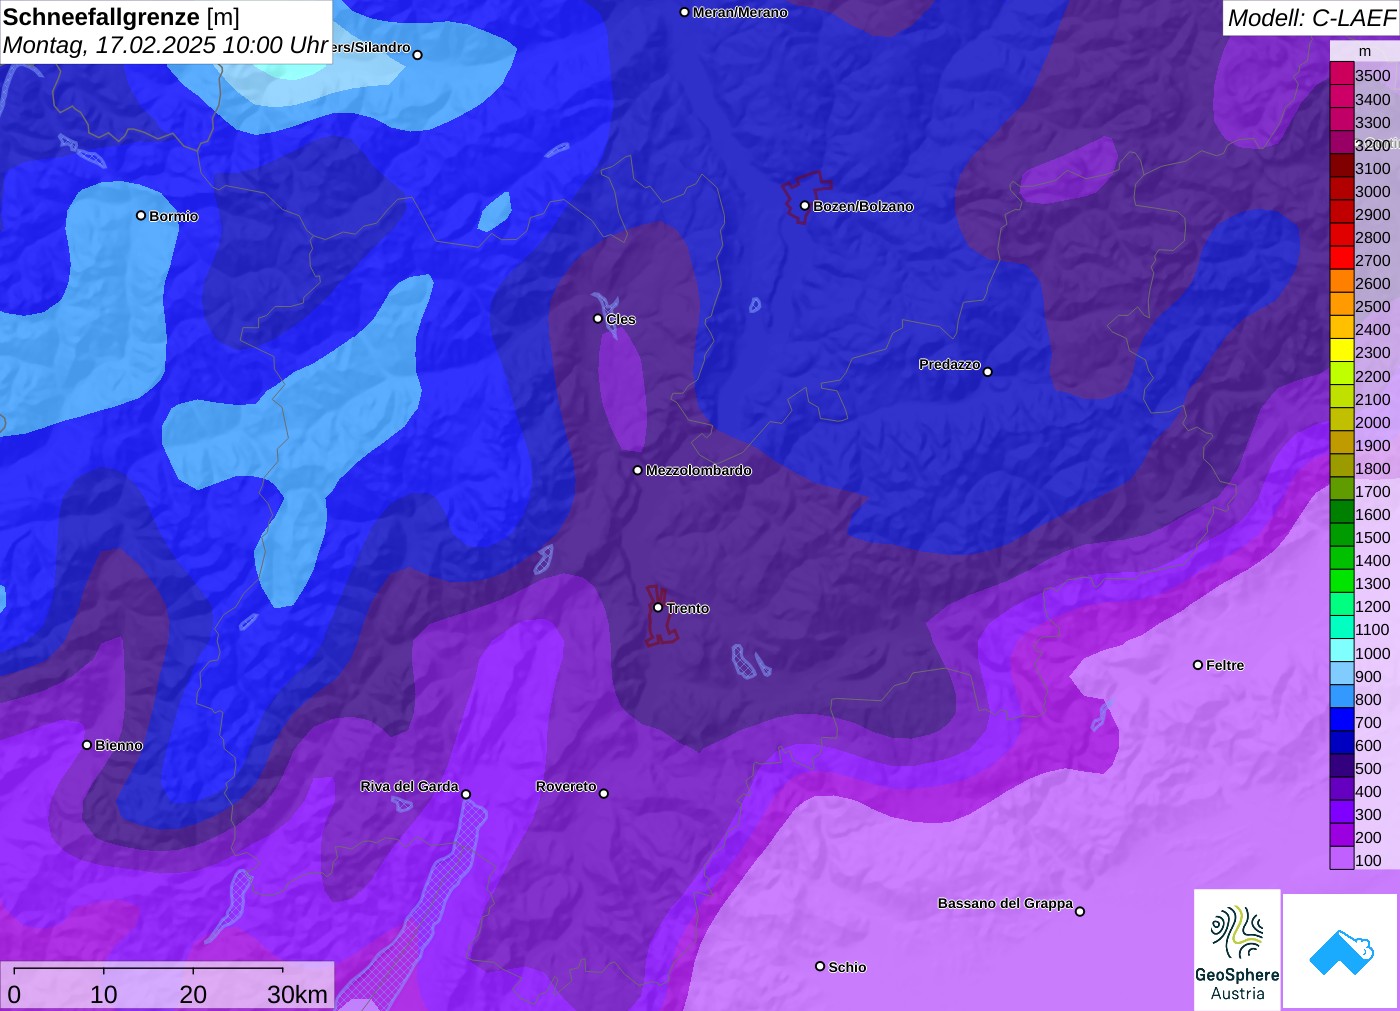Screen dimensions: 1400x1011
Task: Click the 700 m blue legend swatch
Action: (x=1342, y=720)
